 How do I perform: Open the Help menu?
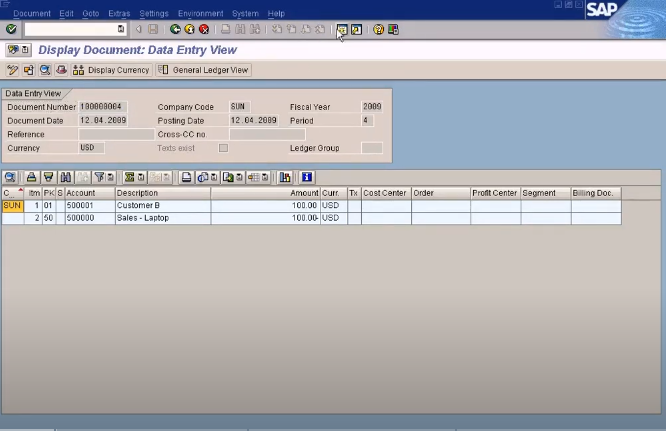[276, 14]
